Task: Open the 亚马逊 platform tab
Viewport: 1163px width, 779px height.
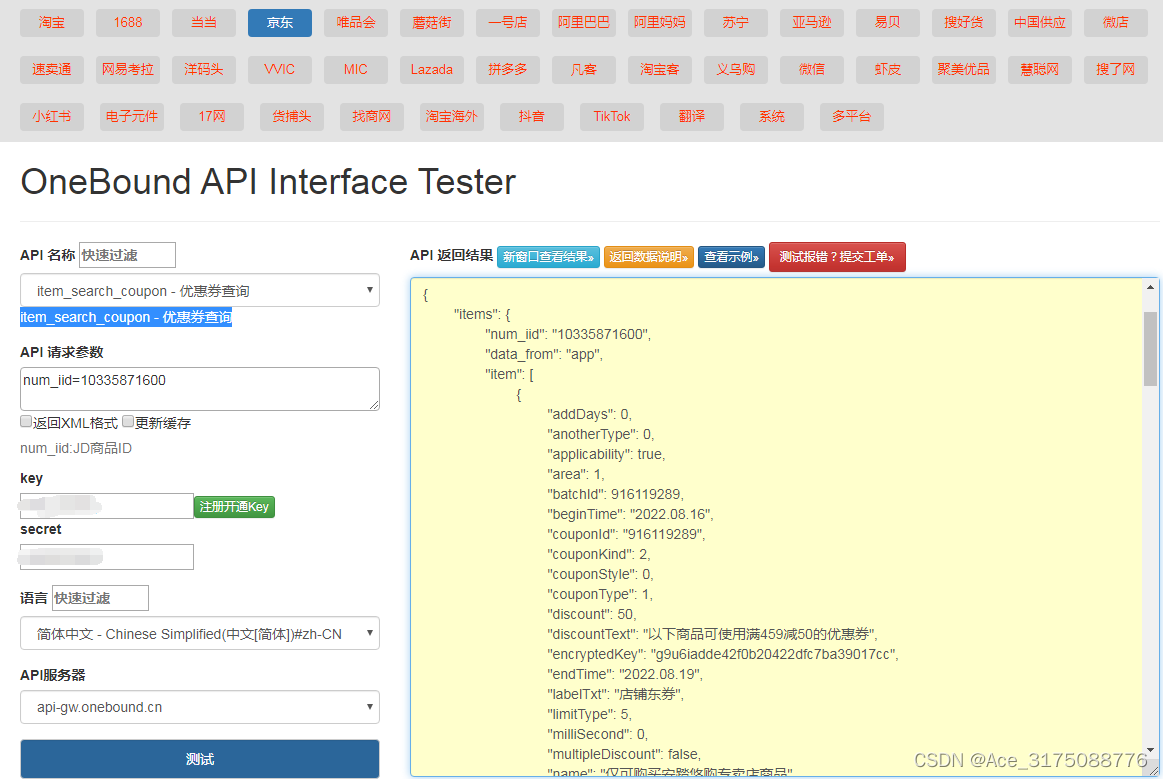Action: tap(811, 23)
